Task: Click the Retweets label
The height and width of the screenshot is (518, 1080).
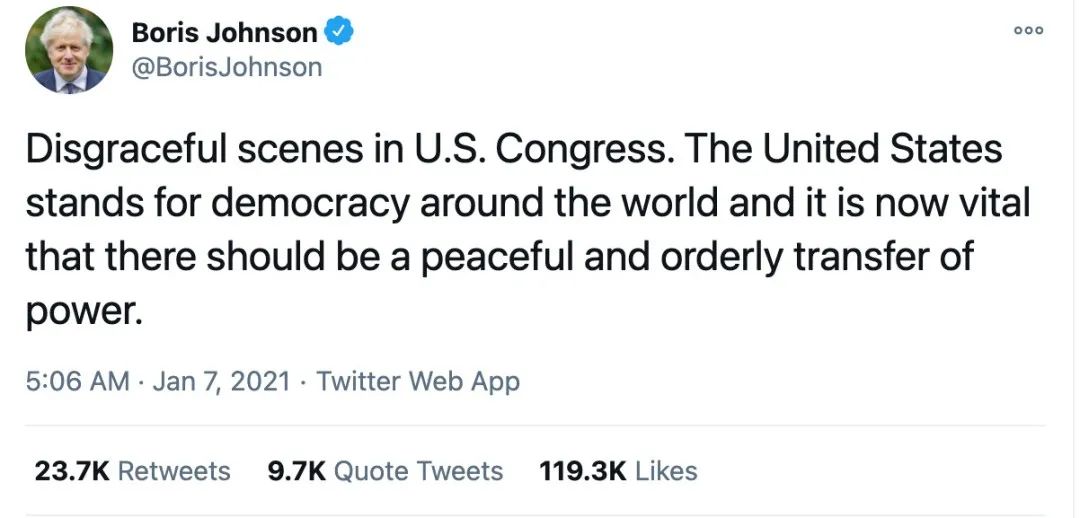Action: click(174, 471)
